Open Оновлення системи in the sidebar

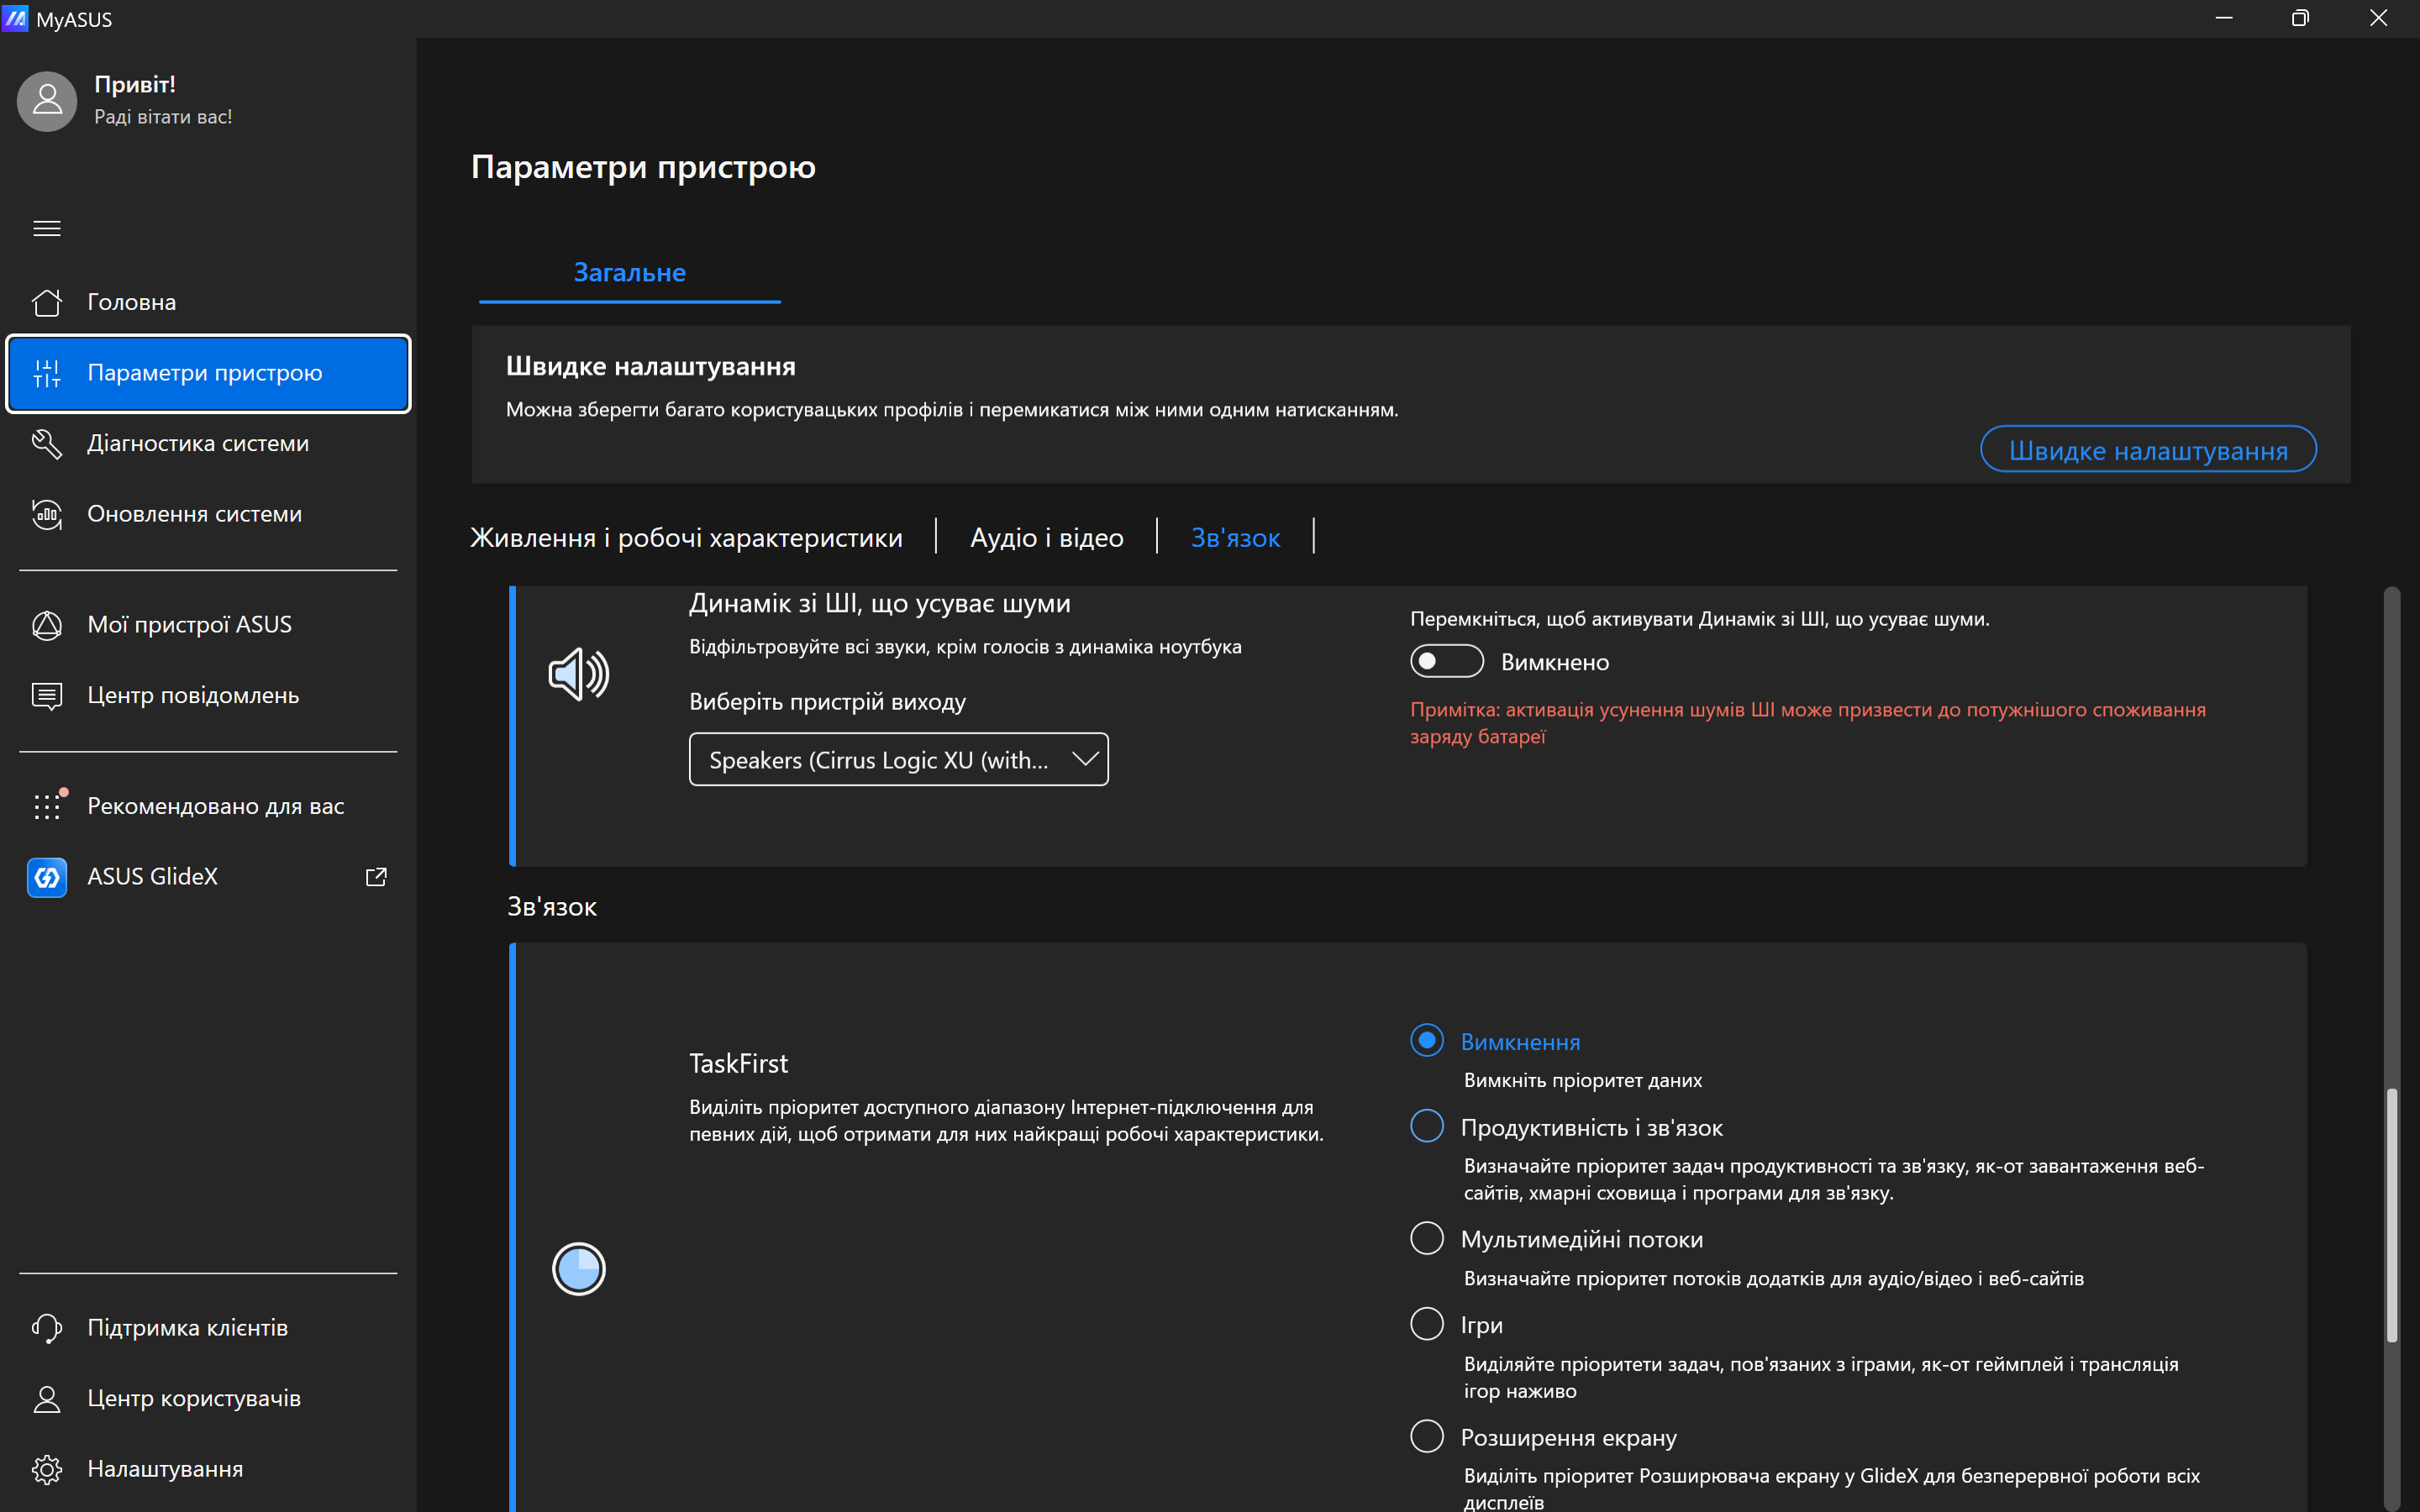208,514
